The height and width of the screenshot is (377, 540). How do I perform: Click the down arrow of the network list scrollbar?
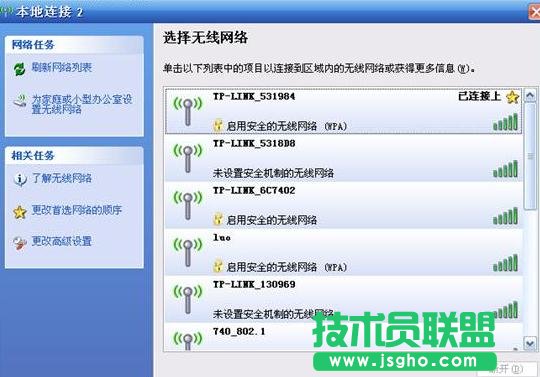pos(530,343)
